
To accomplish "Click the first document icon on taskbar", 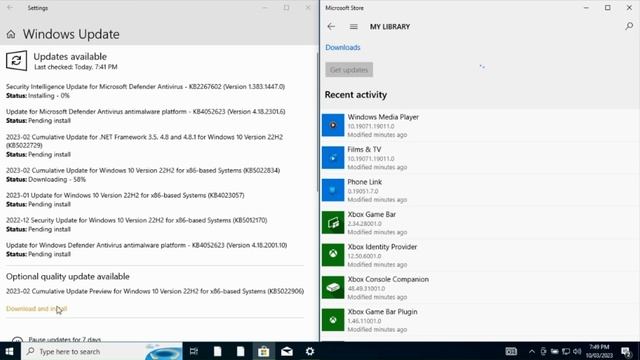I will pos(217,351).
